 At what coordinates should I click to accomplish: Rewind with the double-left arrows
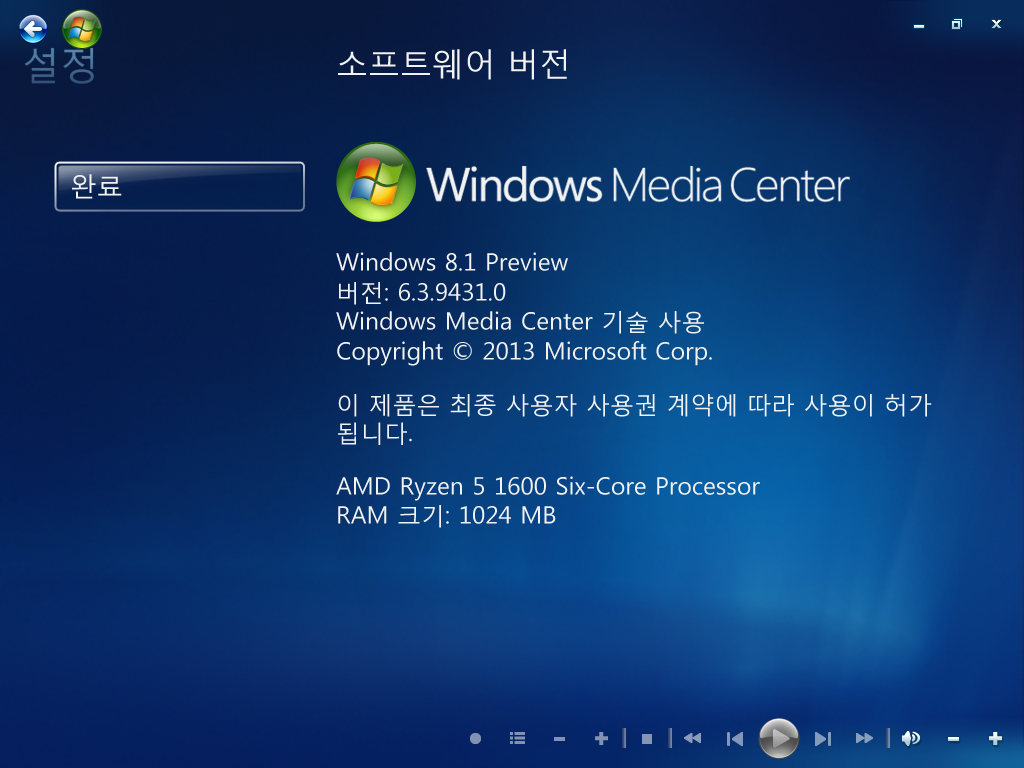692,739
